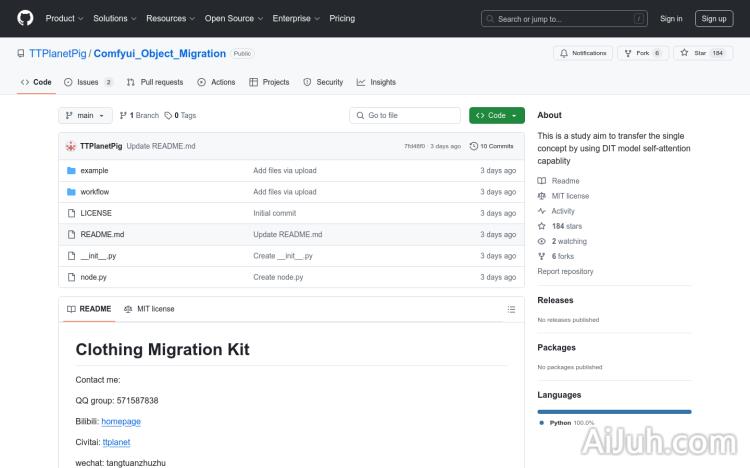Screen dimensions: 750x468
Task: Open the example folder icon
Action: [71, 170]
